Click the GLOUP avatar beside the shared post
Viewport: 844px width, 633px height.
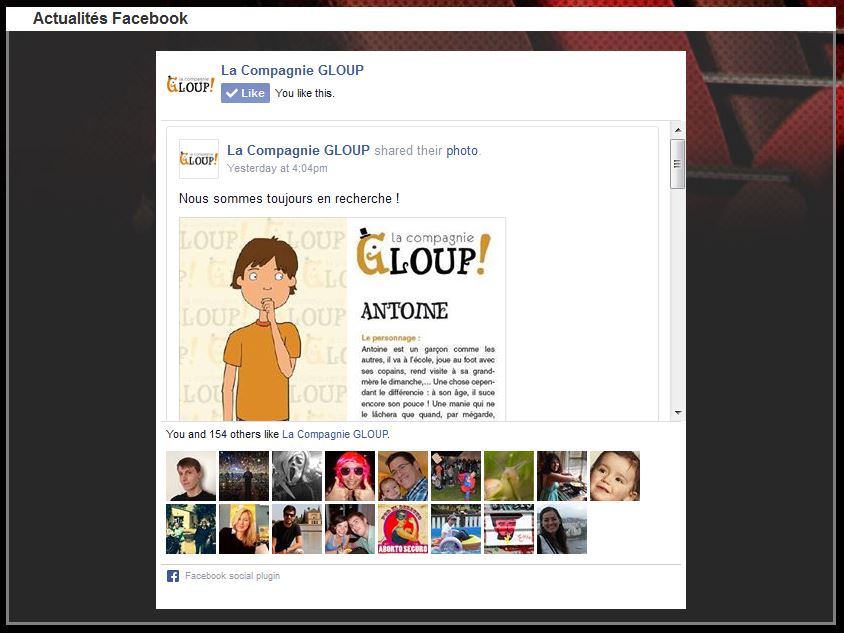coord(199,159)
